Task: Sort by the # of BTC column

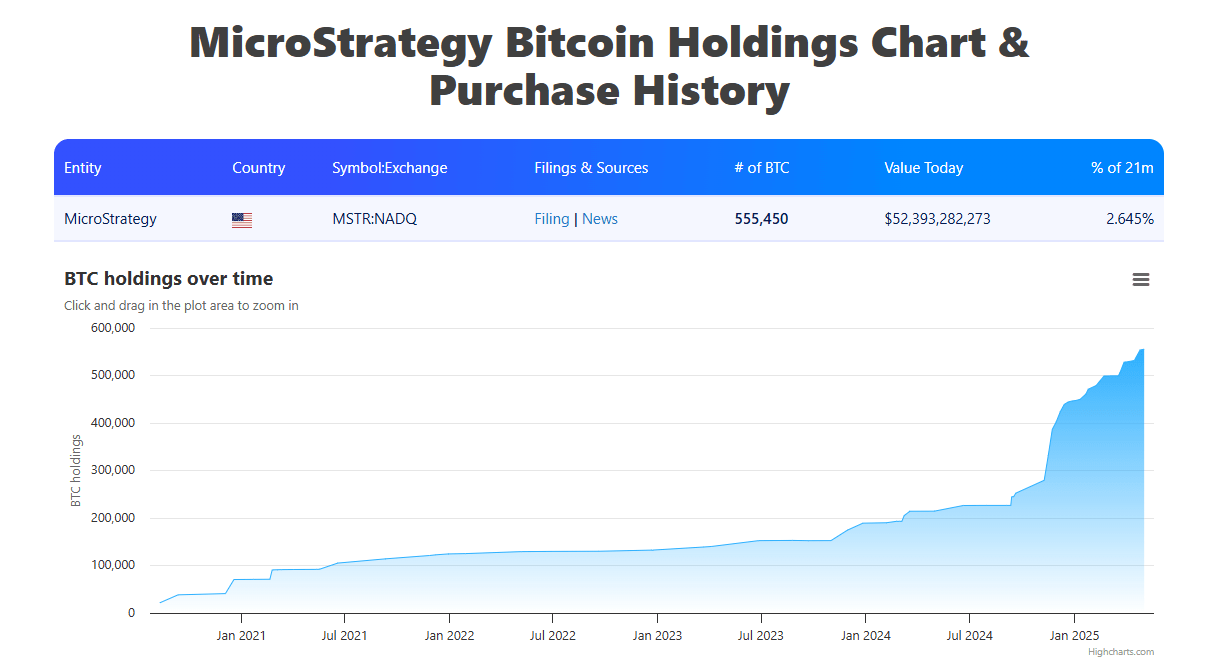Action: point(763,168)
